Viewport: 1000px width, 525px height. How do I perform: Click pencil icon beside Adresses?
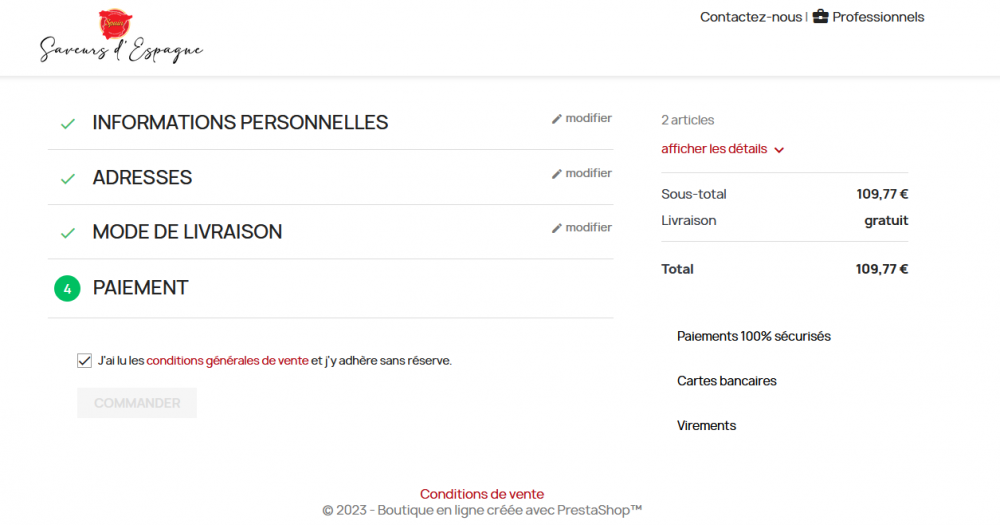[557, 174]
